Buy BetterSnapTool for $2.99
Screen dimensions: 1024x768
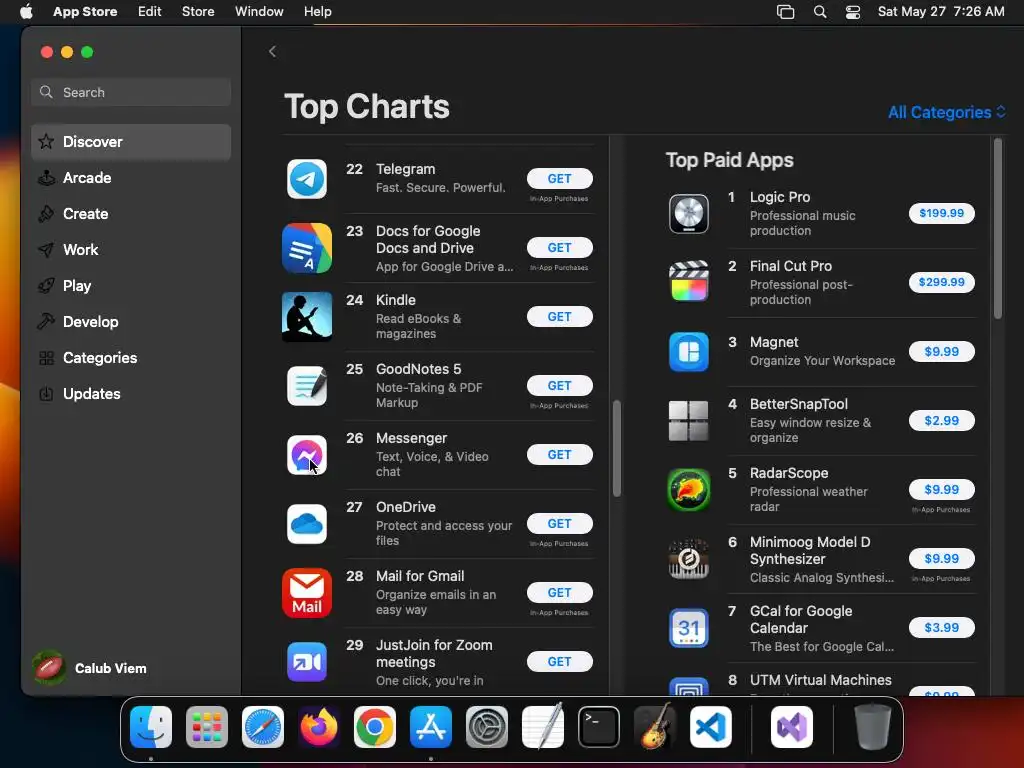click(941, 421)
